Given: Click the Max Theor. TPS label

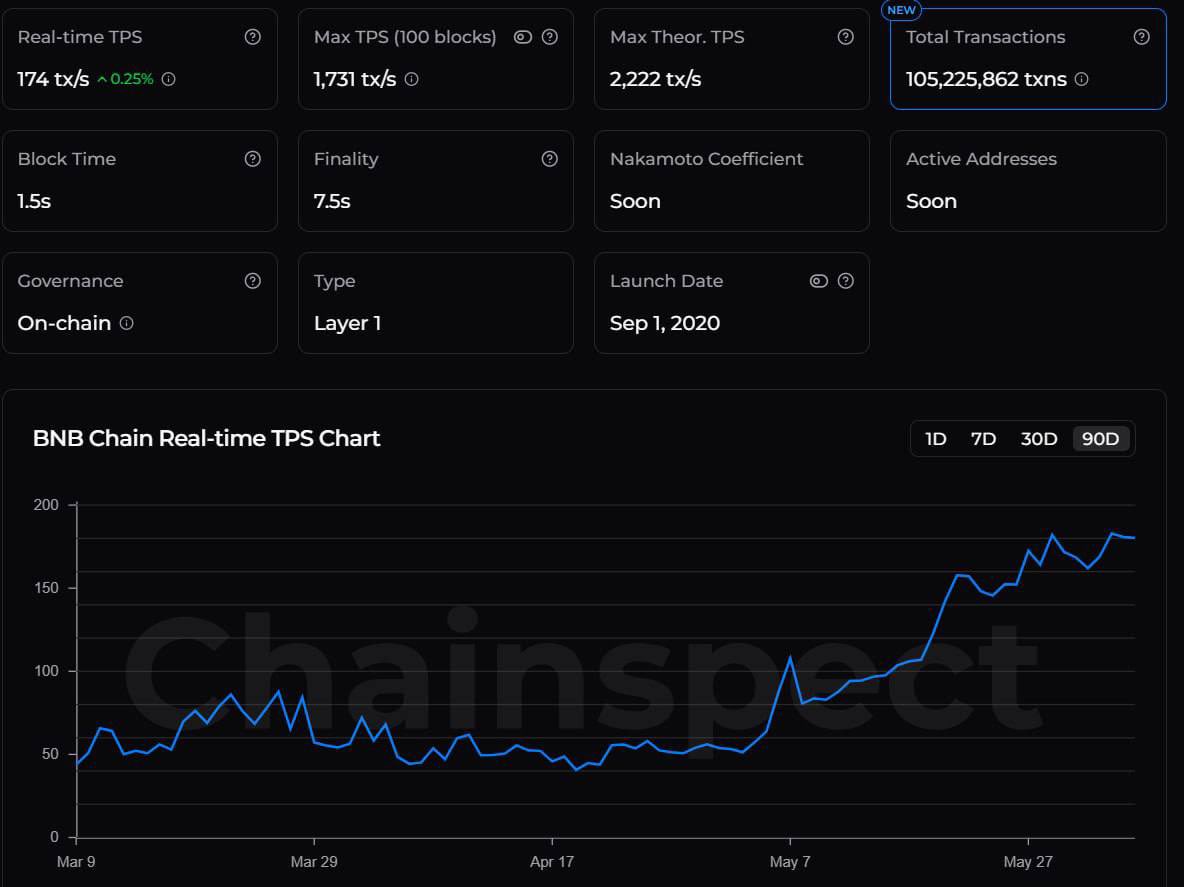Looking at the screenshot, I should click(677, 37).
